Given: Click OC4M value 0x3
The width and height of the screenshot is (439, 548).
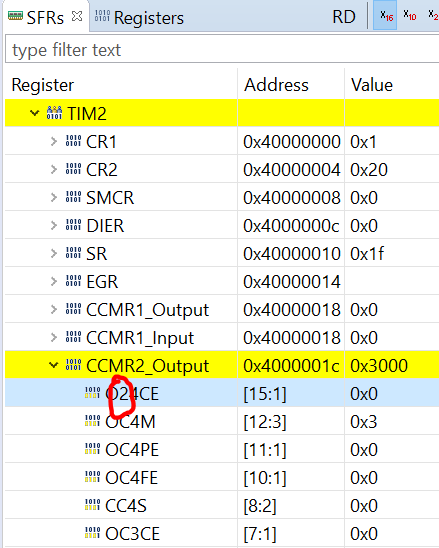Looking at the screenshot, I should [364, 421].
